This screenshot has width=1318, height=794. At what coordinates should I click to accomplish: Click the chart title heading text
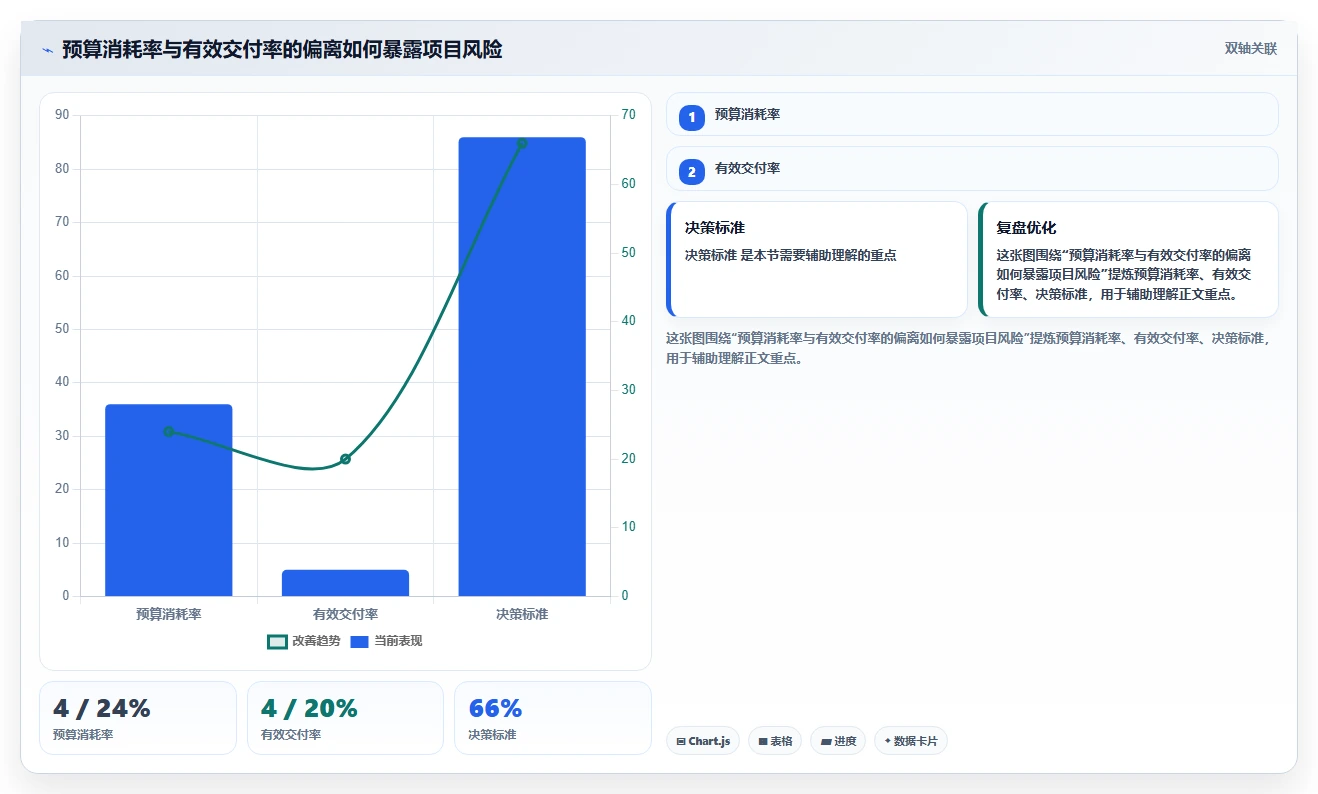coord(282,49)
